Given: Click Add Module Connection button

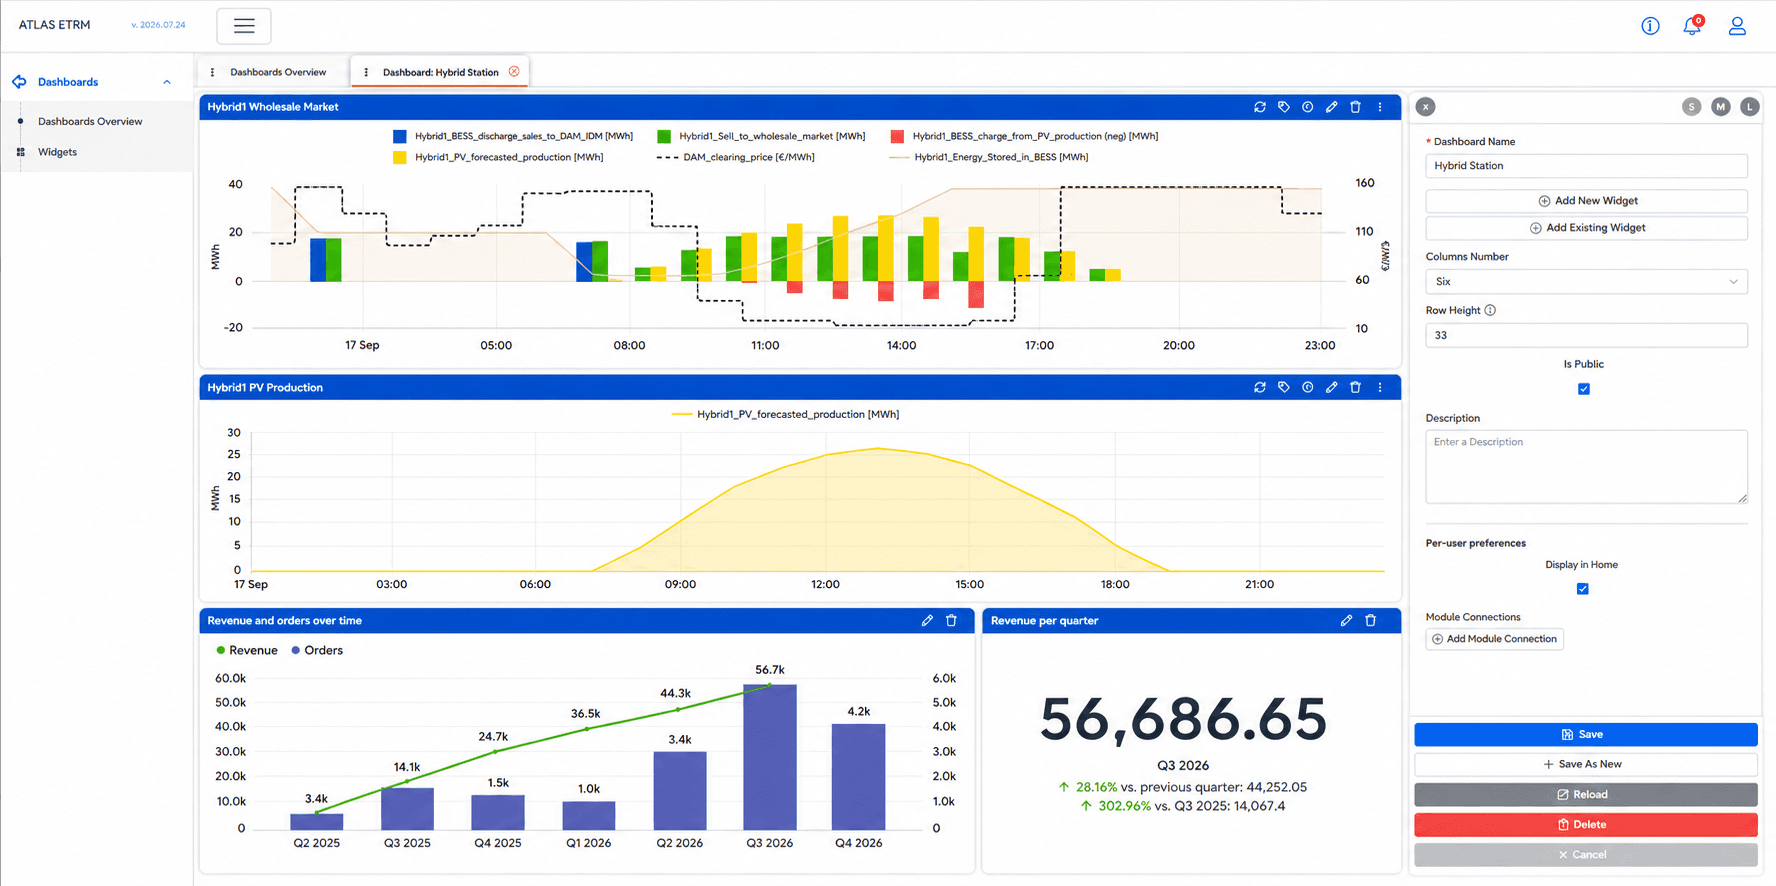Looking at the screenshot, I should coord(1494,639).
